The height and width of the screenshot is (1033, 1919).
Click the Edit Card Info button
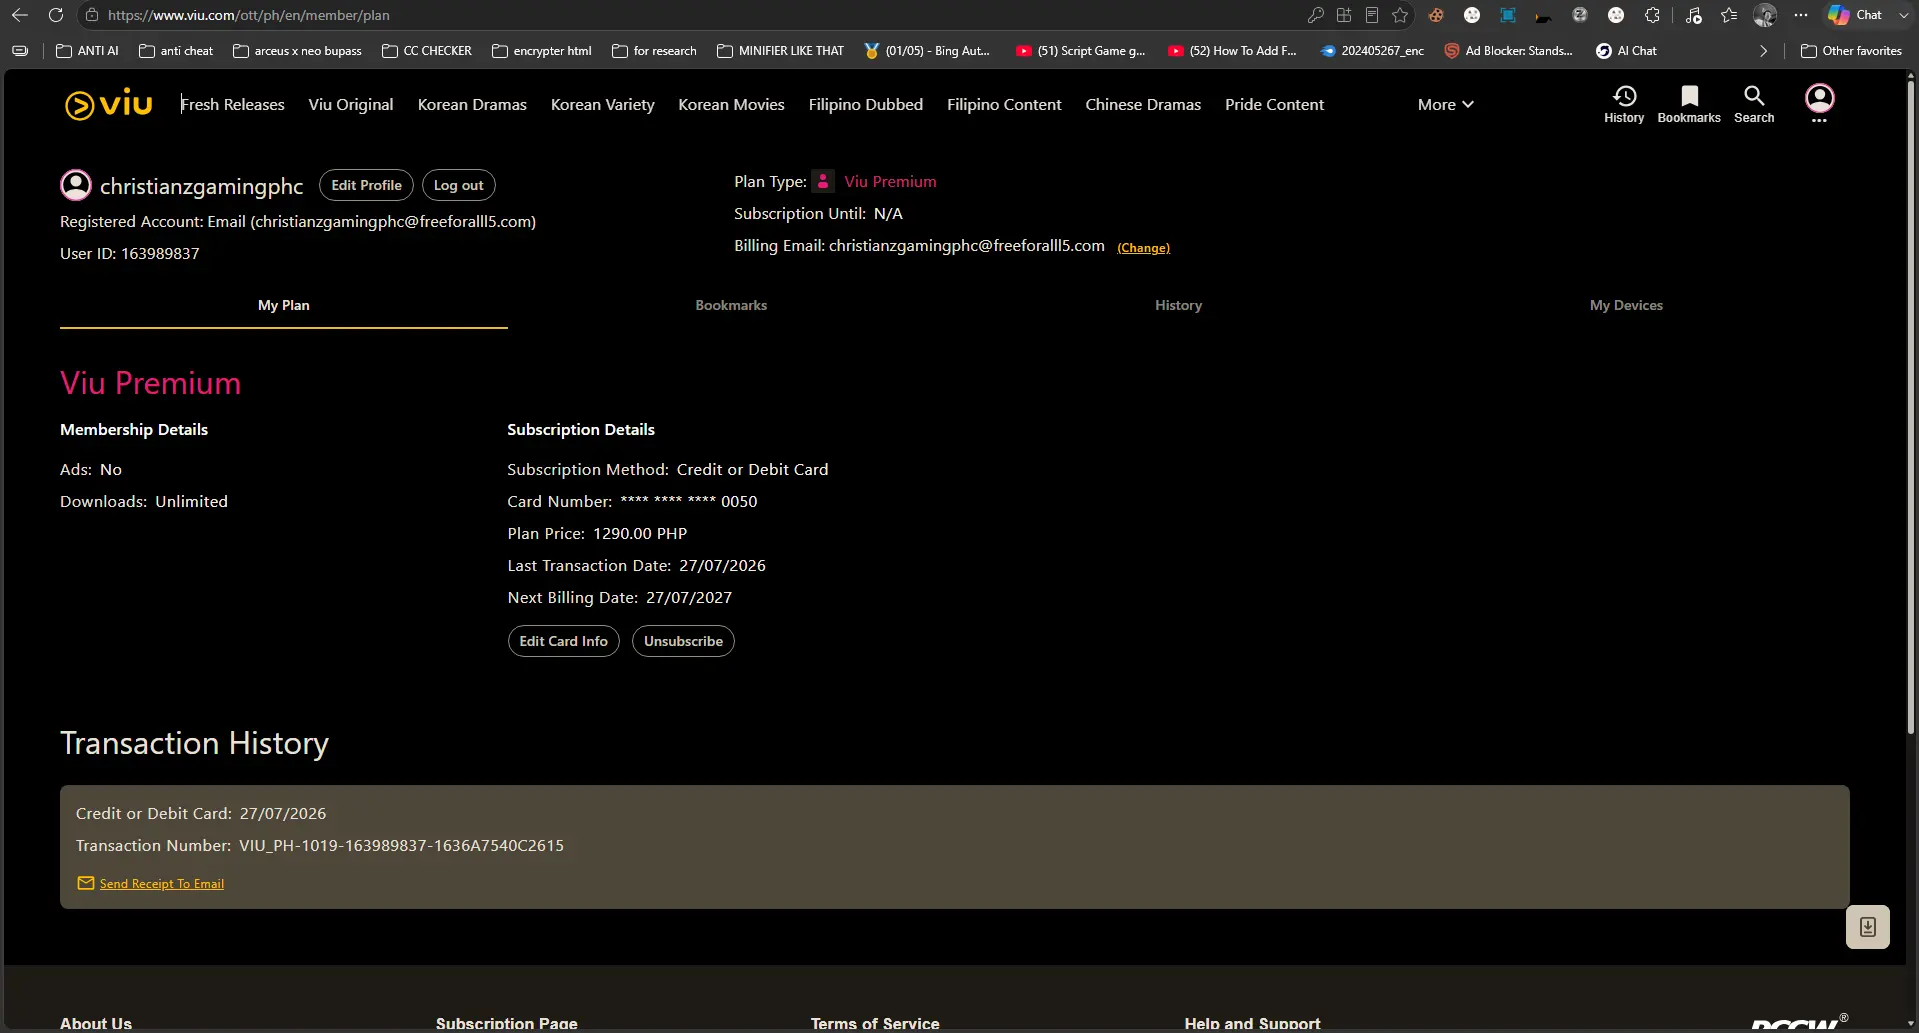[563, 641]
